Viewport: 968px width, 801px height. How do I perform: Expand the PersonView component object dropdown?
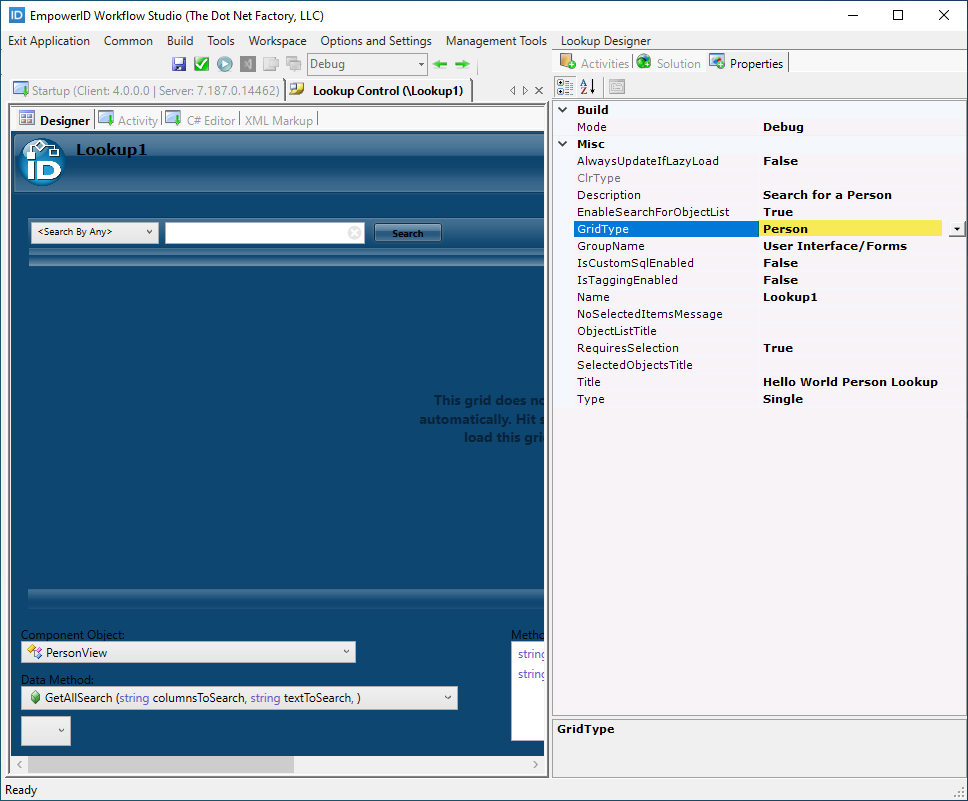coord(346,652)
